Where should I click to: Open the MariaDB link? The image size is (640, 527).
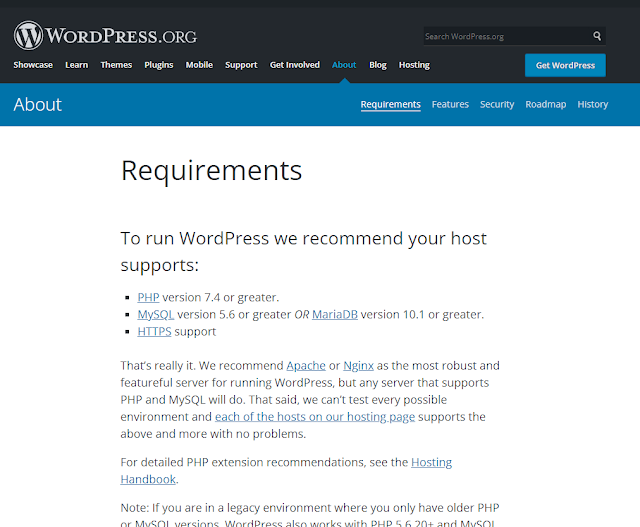335,315
